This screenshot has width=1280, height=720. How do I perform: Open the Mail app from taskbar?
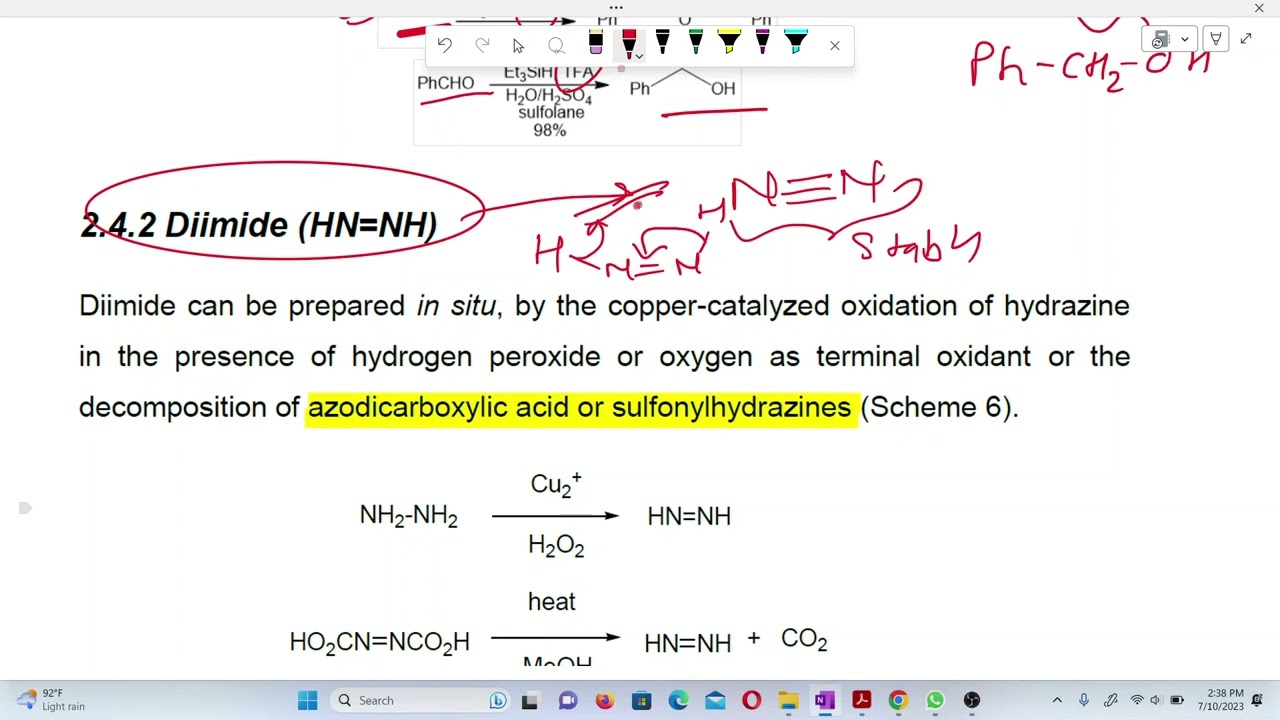pyautogui.click(x=715, y=700)
